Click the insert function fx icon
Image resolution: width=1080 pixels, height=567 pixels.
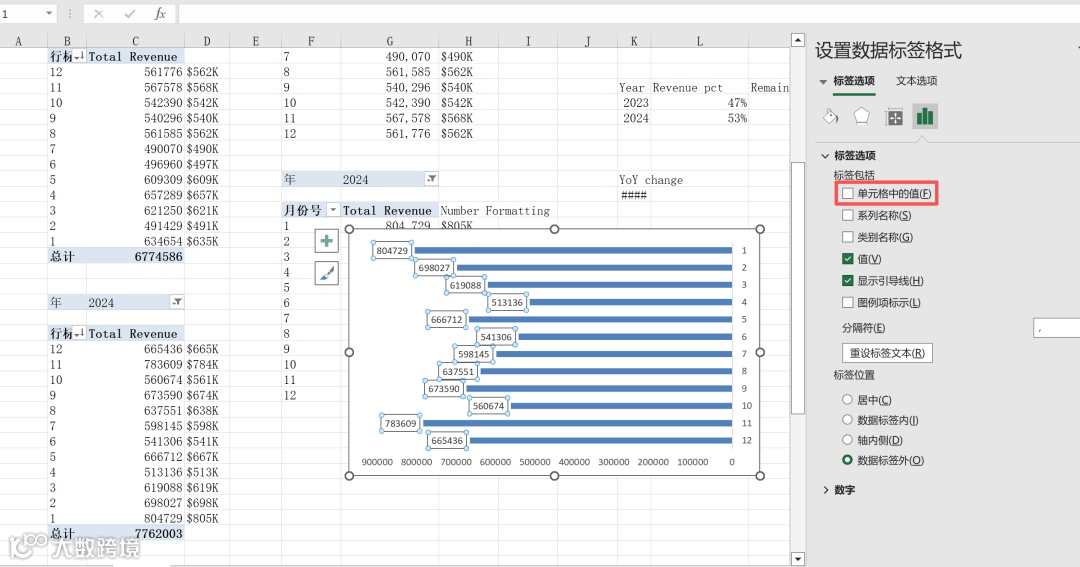[x=160, y=14]
